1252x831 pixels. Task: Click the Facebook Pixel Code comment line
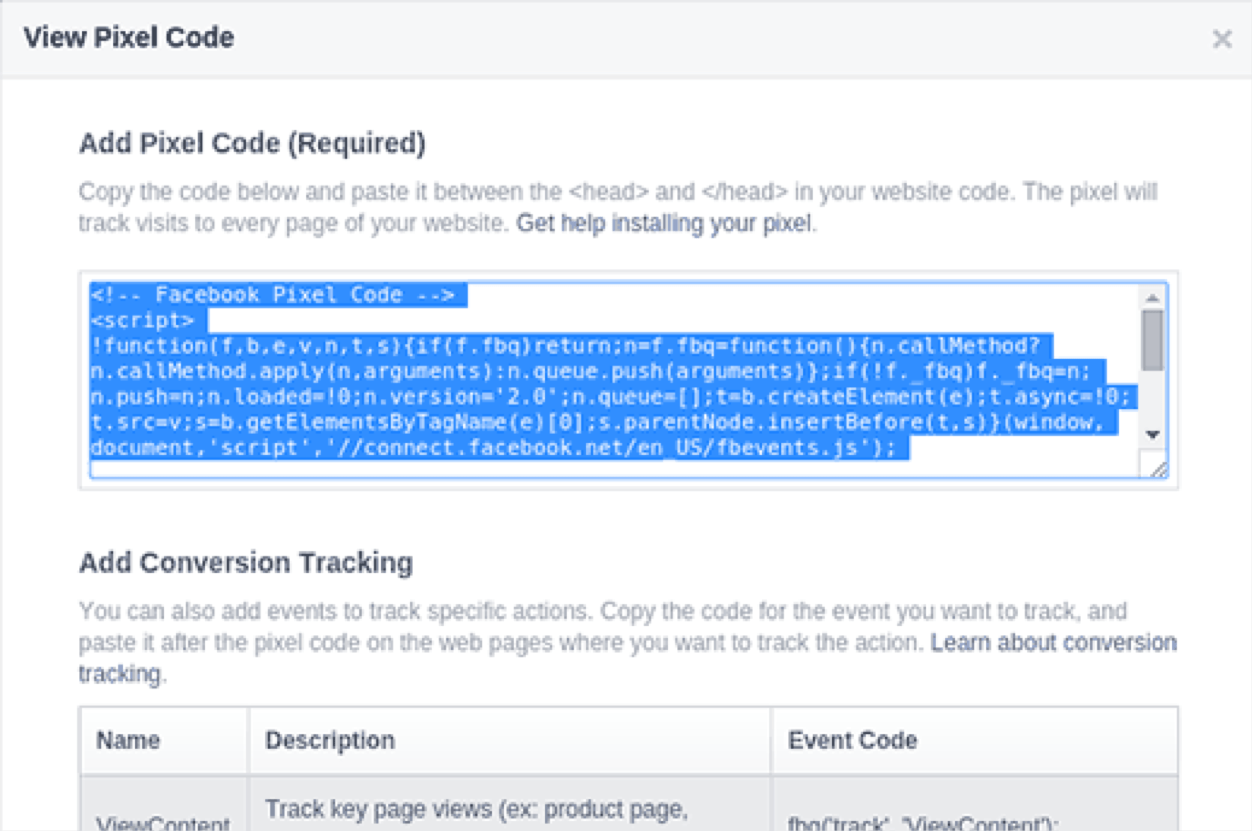click(272, 295)
